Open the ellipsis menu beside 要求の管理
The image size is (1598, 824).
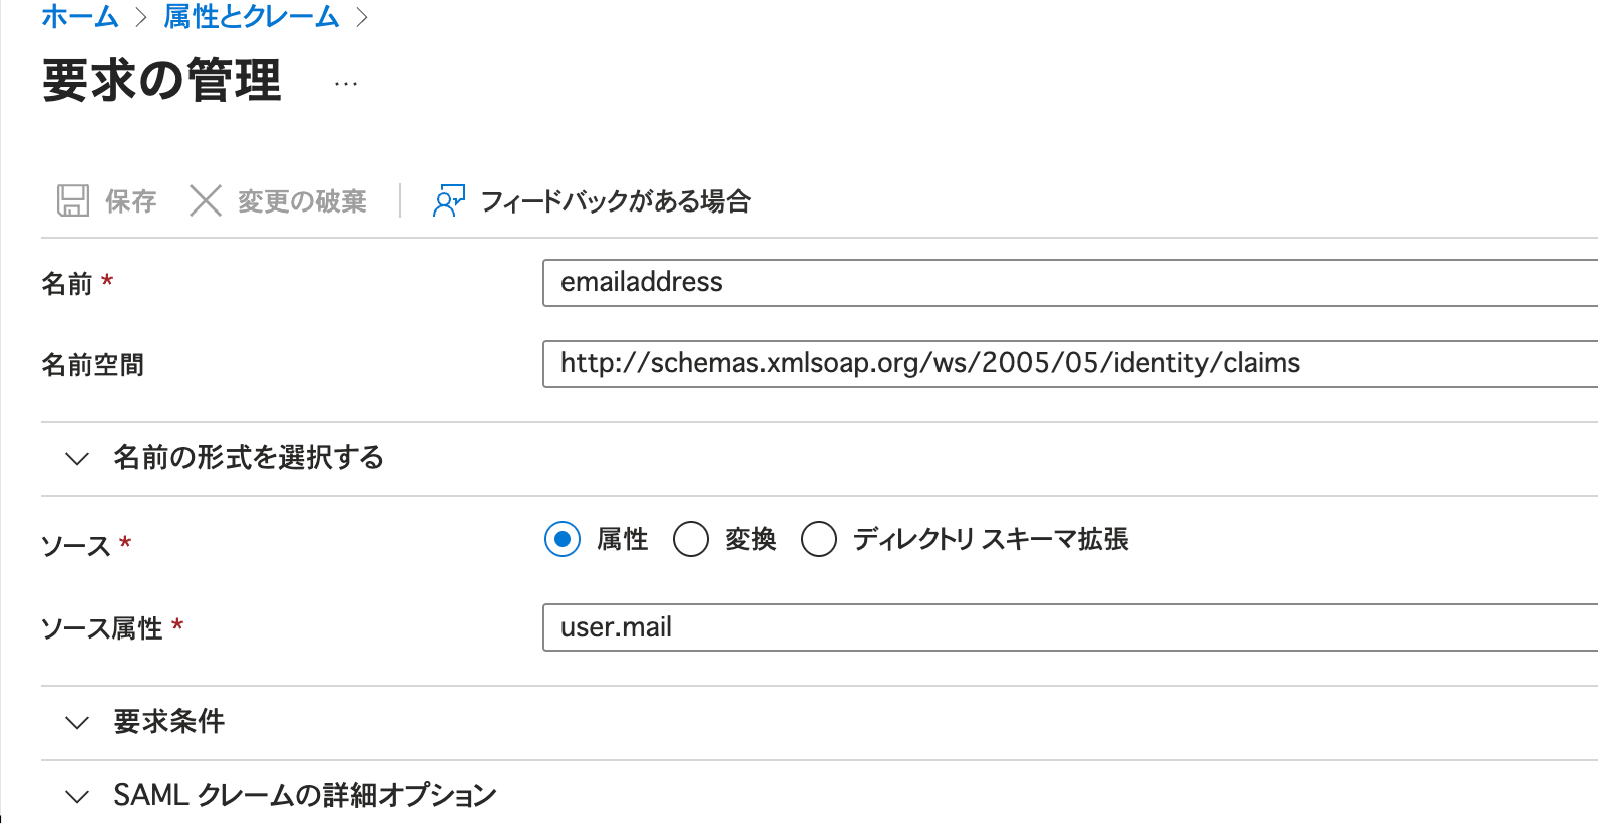[344, 82]
